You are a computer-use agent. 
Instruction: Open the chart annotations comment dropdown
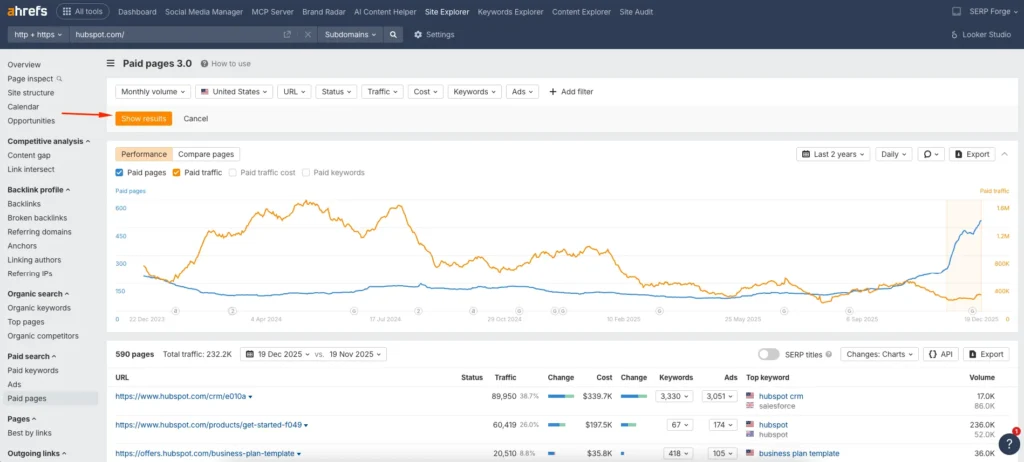coord(931,154)
